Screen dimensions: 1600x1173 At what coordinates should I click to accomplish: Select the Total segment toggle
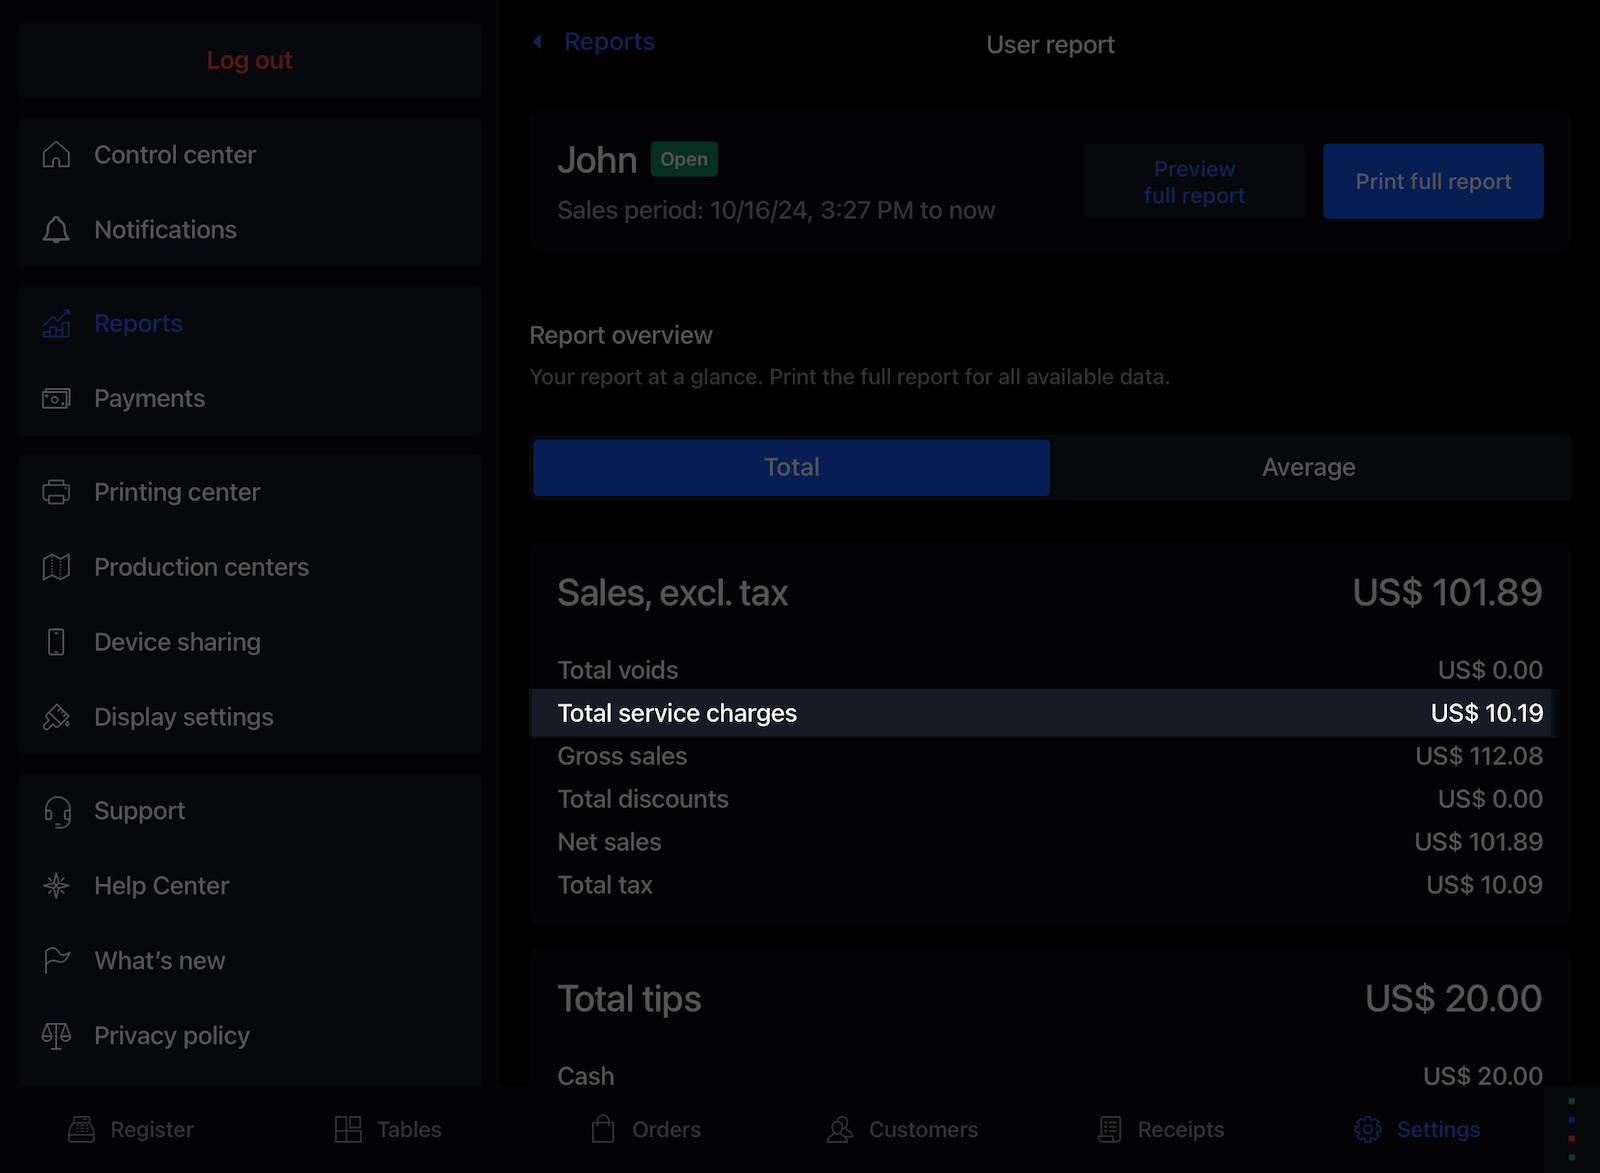point(791,467)
